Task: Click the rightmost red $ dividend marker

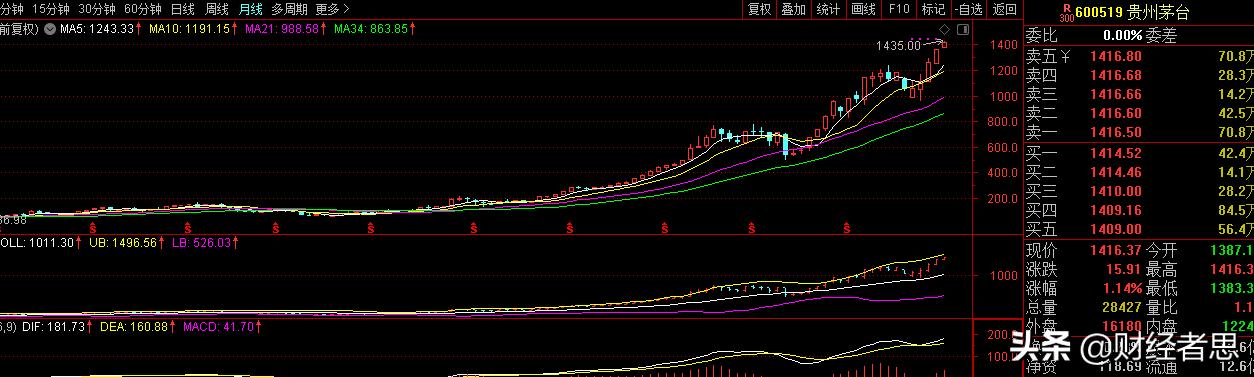Action: [846, 229]
